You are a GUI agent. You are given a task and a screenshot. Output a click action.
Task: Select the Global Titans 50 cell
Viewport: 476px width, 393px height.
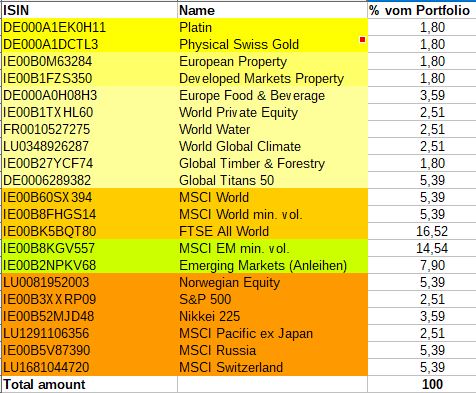(x=272, y=180)
